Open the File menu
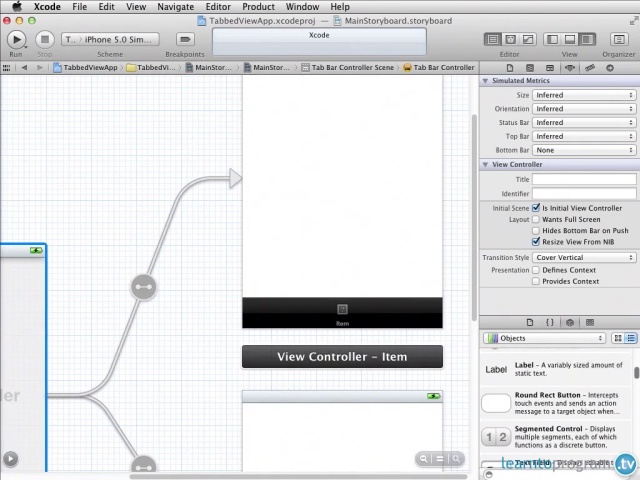Viewport: 640px width, 480px height. [x=80, y=7]
